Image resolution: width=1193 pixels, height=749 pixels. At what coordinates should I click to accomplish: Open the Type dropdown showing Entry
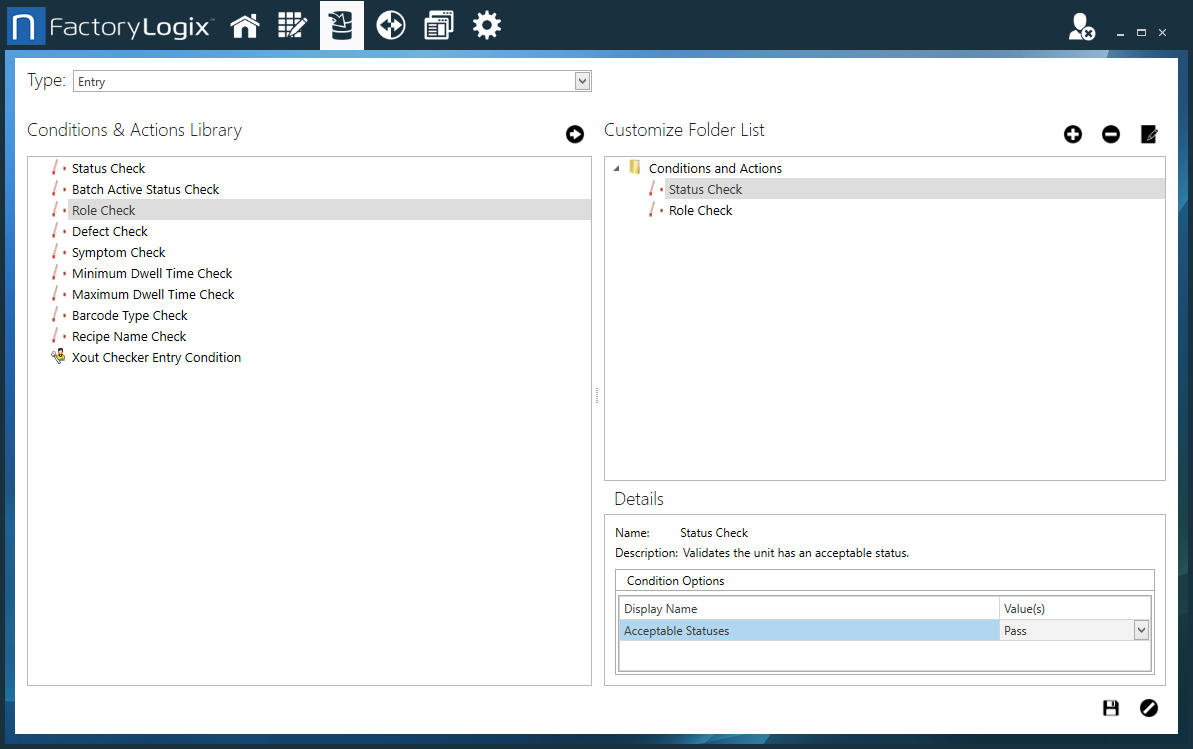click(582, 80)
